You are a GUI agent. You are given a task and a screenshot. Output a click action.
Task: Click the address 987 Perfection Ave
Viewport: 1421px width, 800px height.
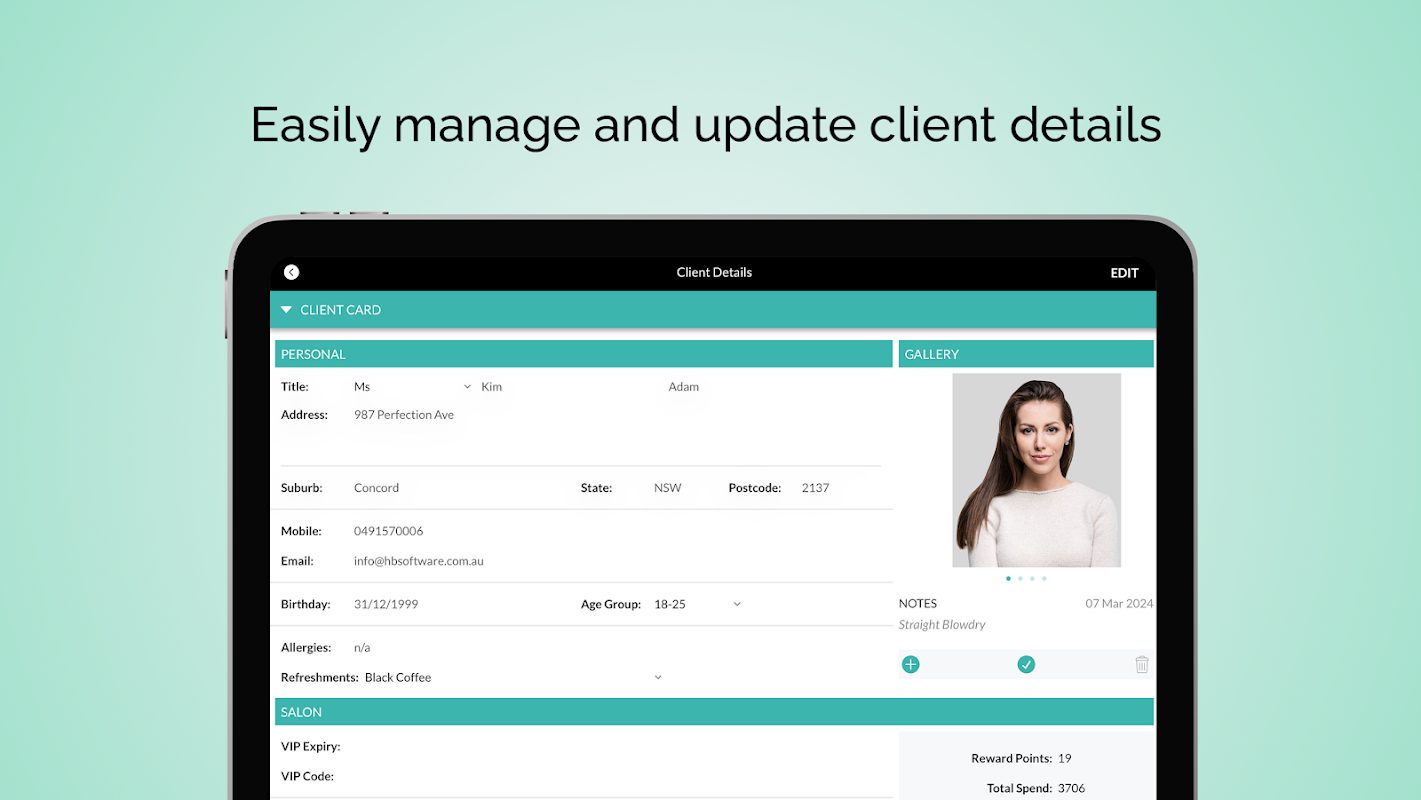(403, 415)
